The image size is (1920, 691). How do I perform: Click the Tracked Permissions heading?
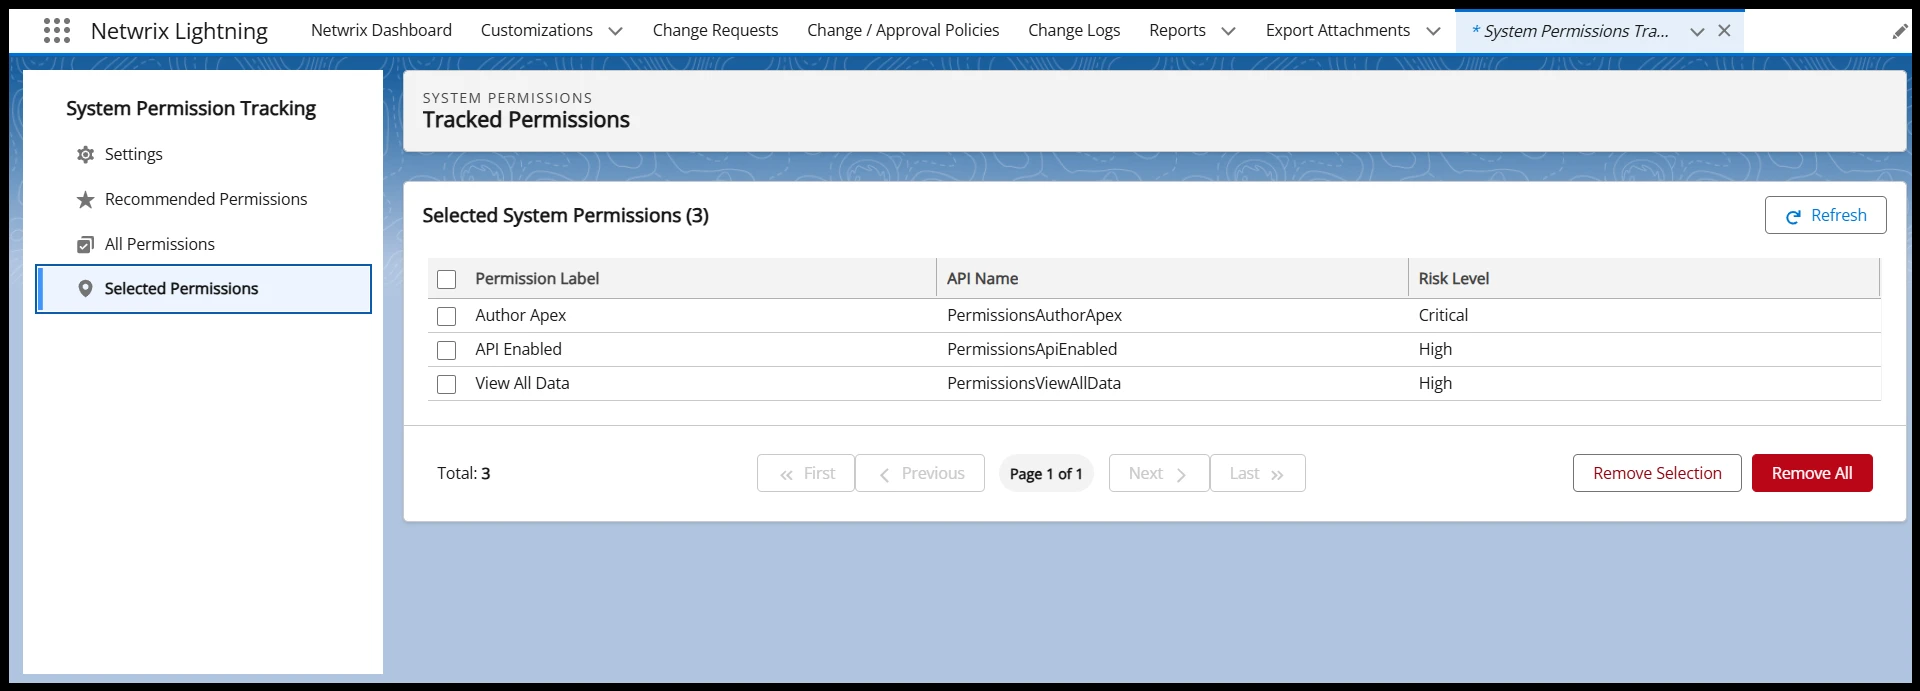pyautogui.click(x=526, y=120)
